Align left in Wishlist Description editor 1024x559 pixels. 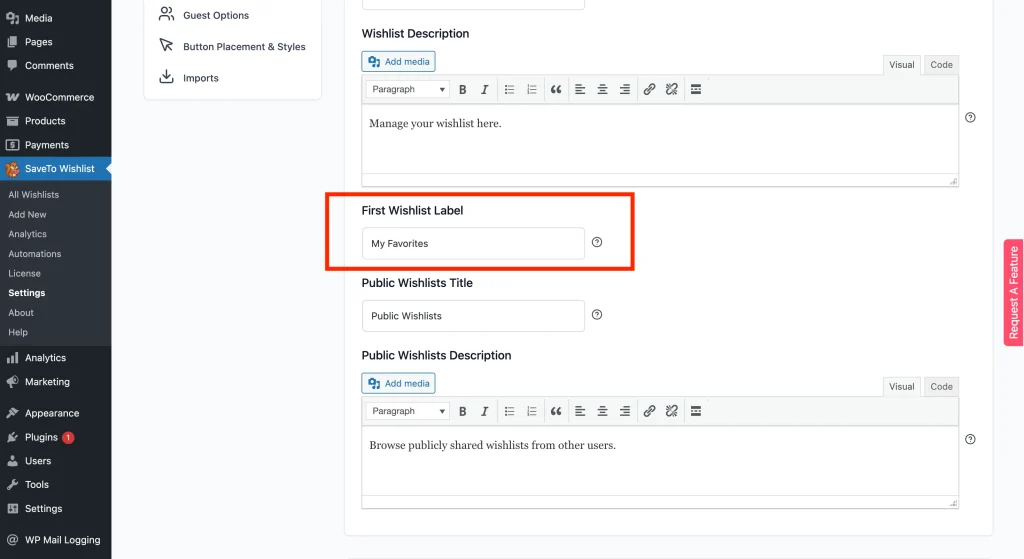pyautogui.click(x=580, y=89)
